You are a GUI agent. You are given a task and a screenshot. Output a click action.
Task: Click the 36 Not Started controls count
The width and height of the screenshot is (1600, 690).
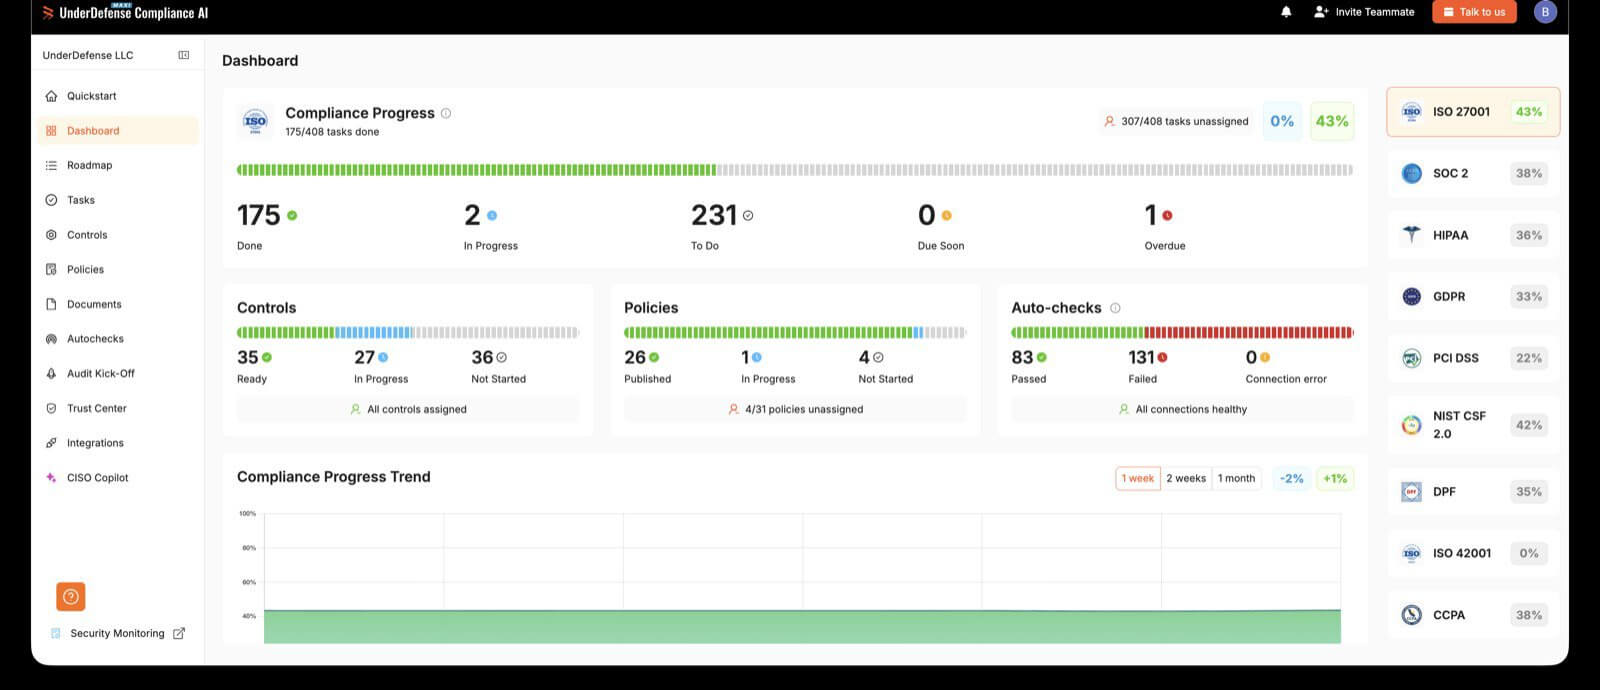point(482,357)
